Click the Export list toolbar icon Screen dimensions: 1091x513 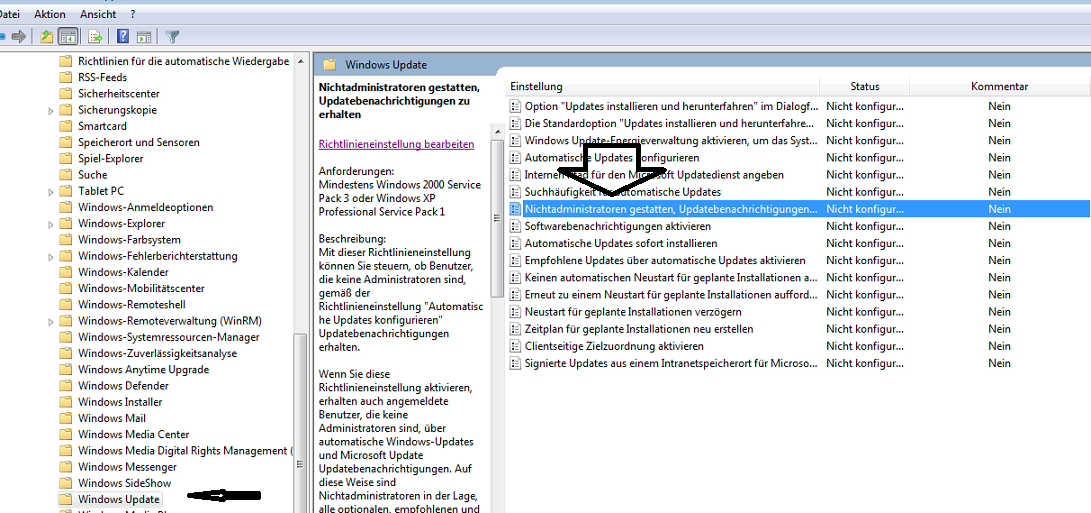click(x=95, y=36)
